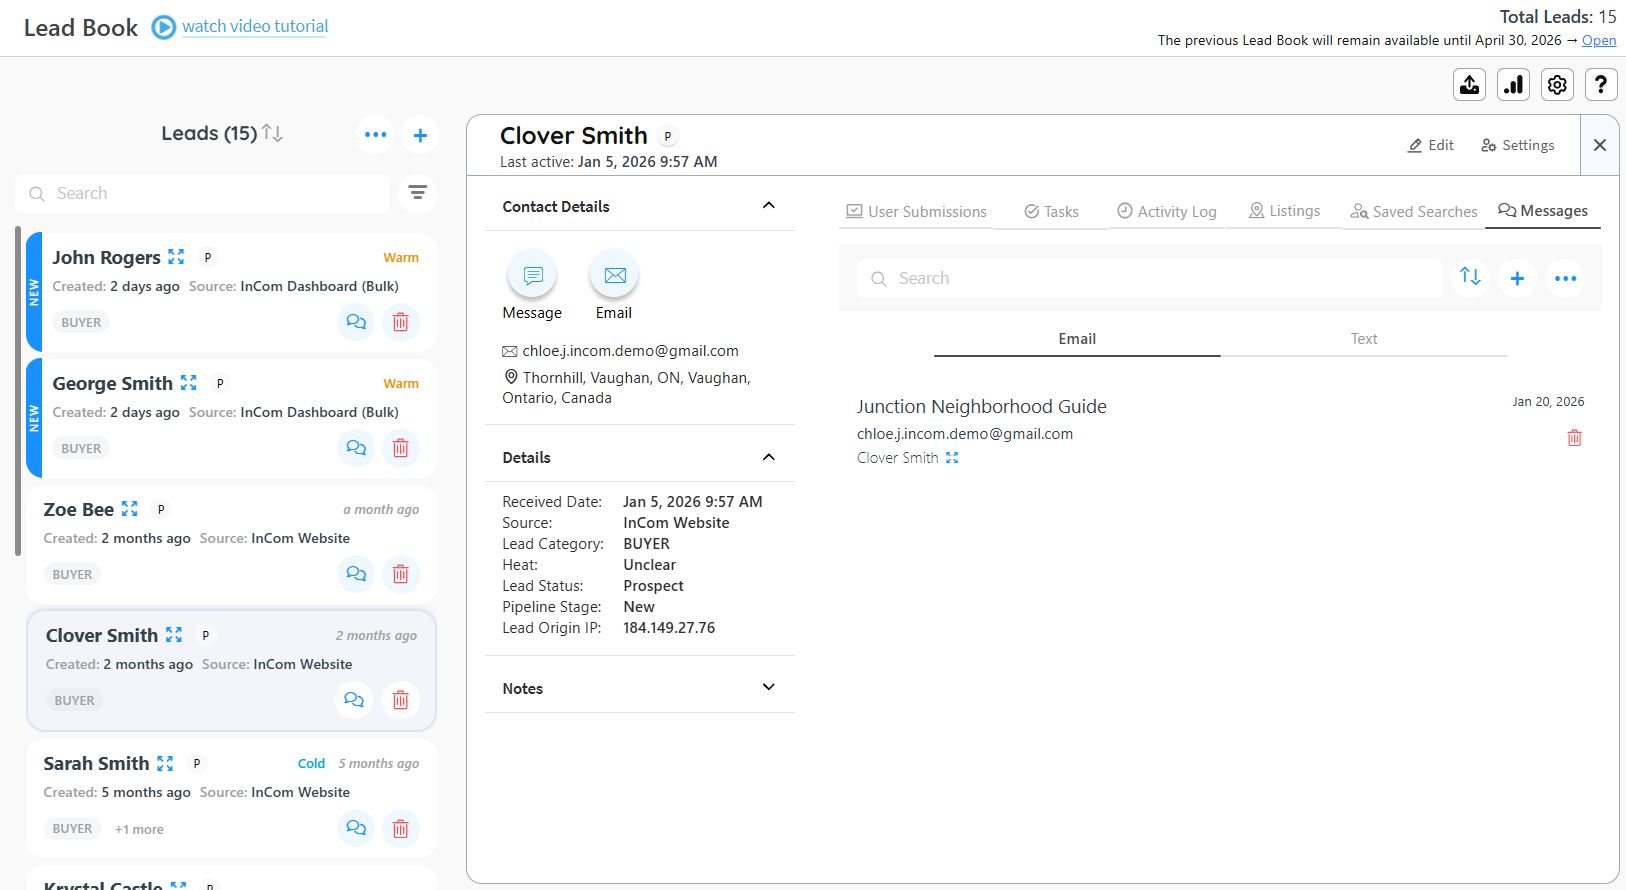This screenshot has height=890, width=1626.
Task: Switch to the Activity Log tab
Action: point(1166,212)
